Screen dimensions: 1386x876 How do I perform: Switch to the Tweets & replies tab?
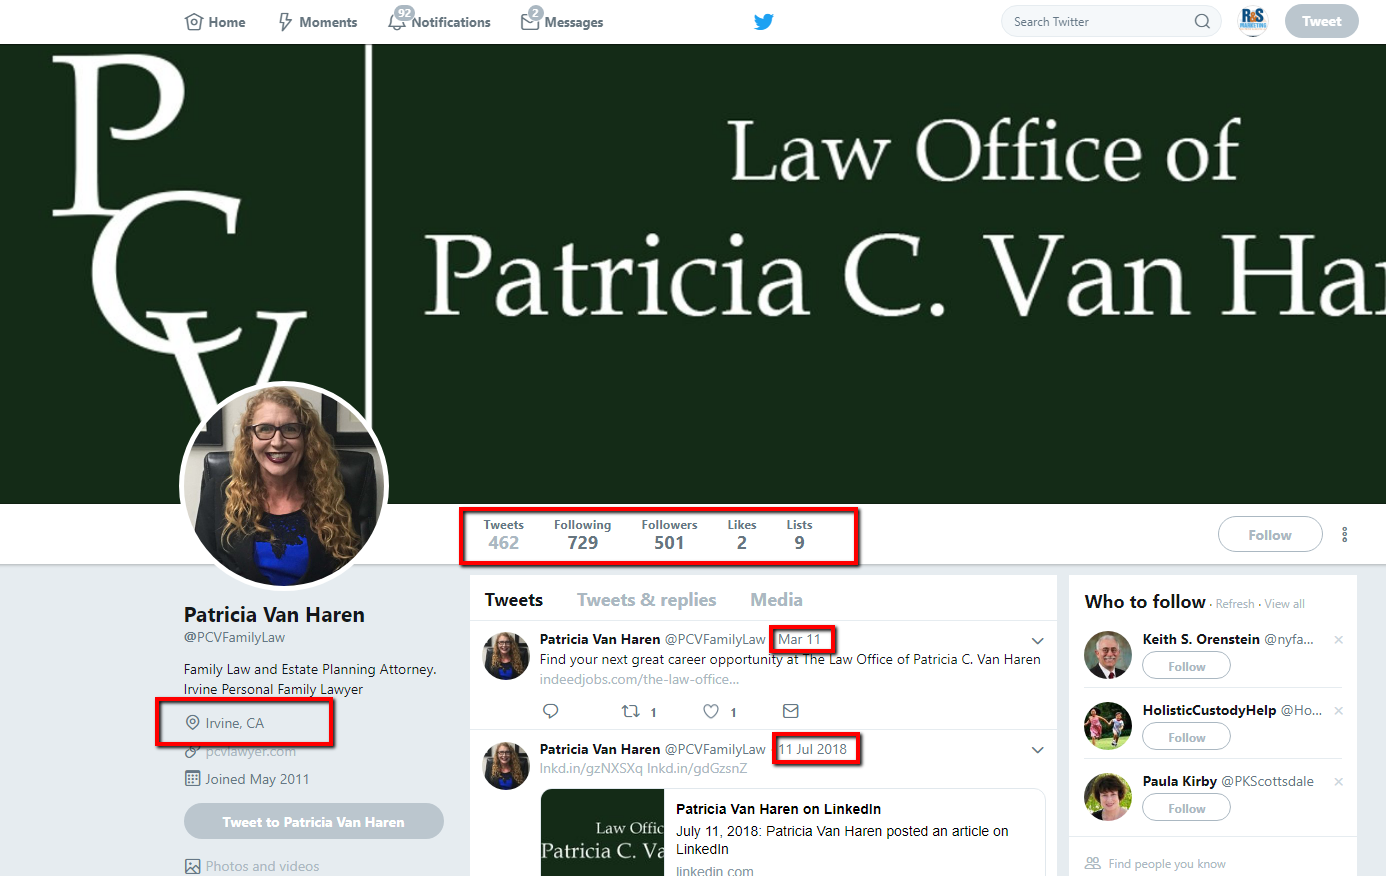647,600
